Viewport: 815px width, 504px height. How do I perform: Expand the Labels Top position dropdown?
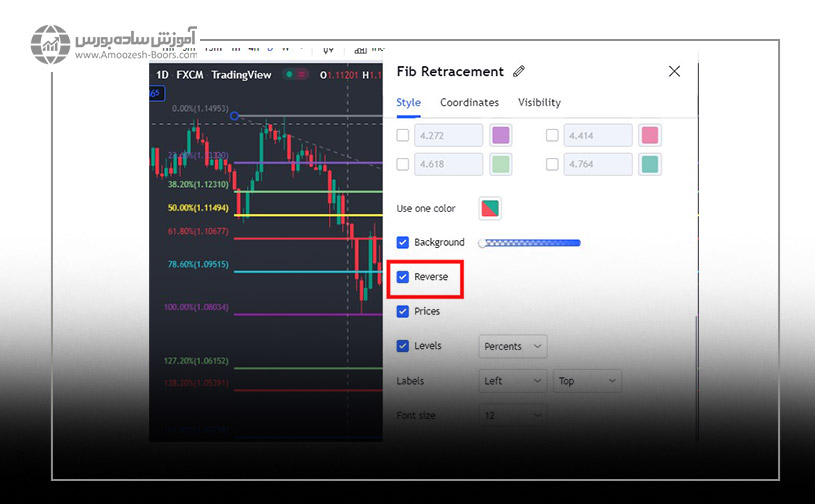pyautogui.click(x=586, y=381)
